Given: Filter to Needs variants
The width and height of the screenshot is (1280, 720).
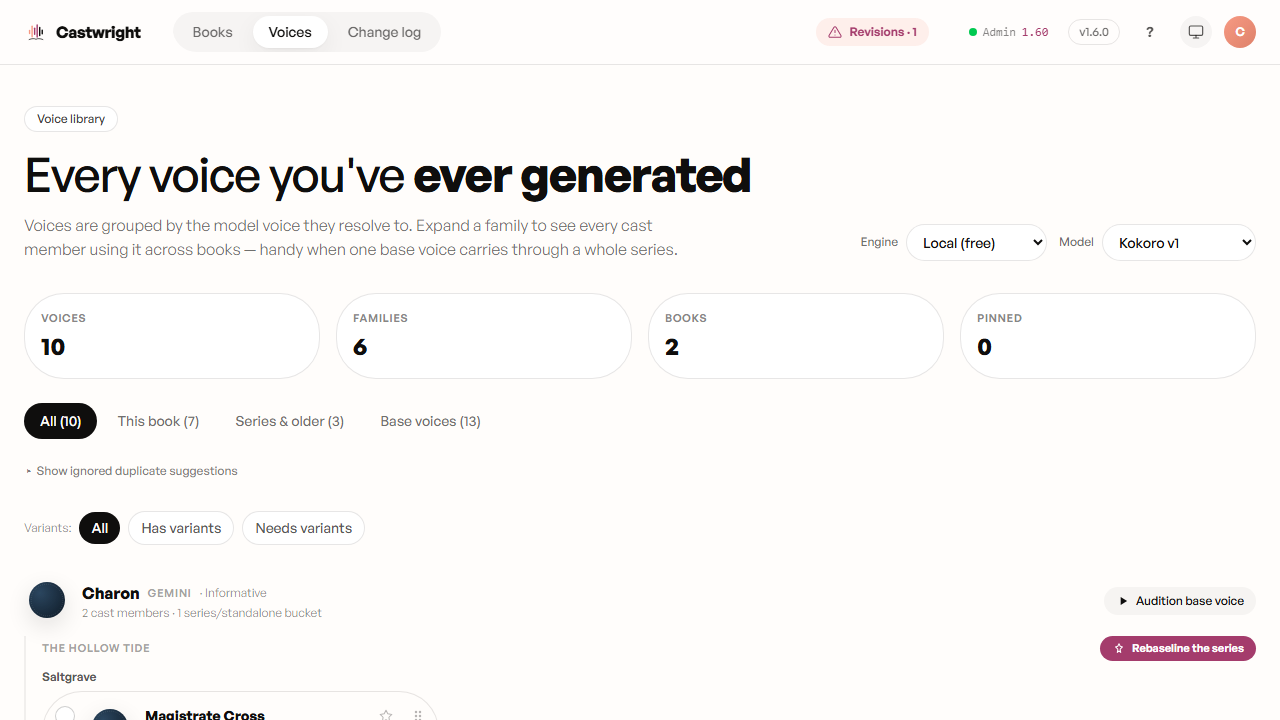Looking at the screenshot, I should point(304,528).
